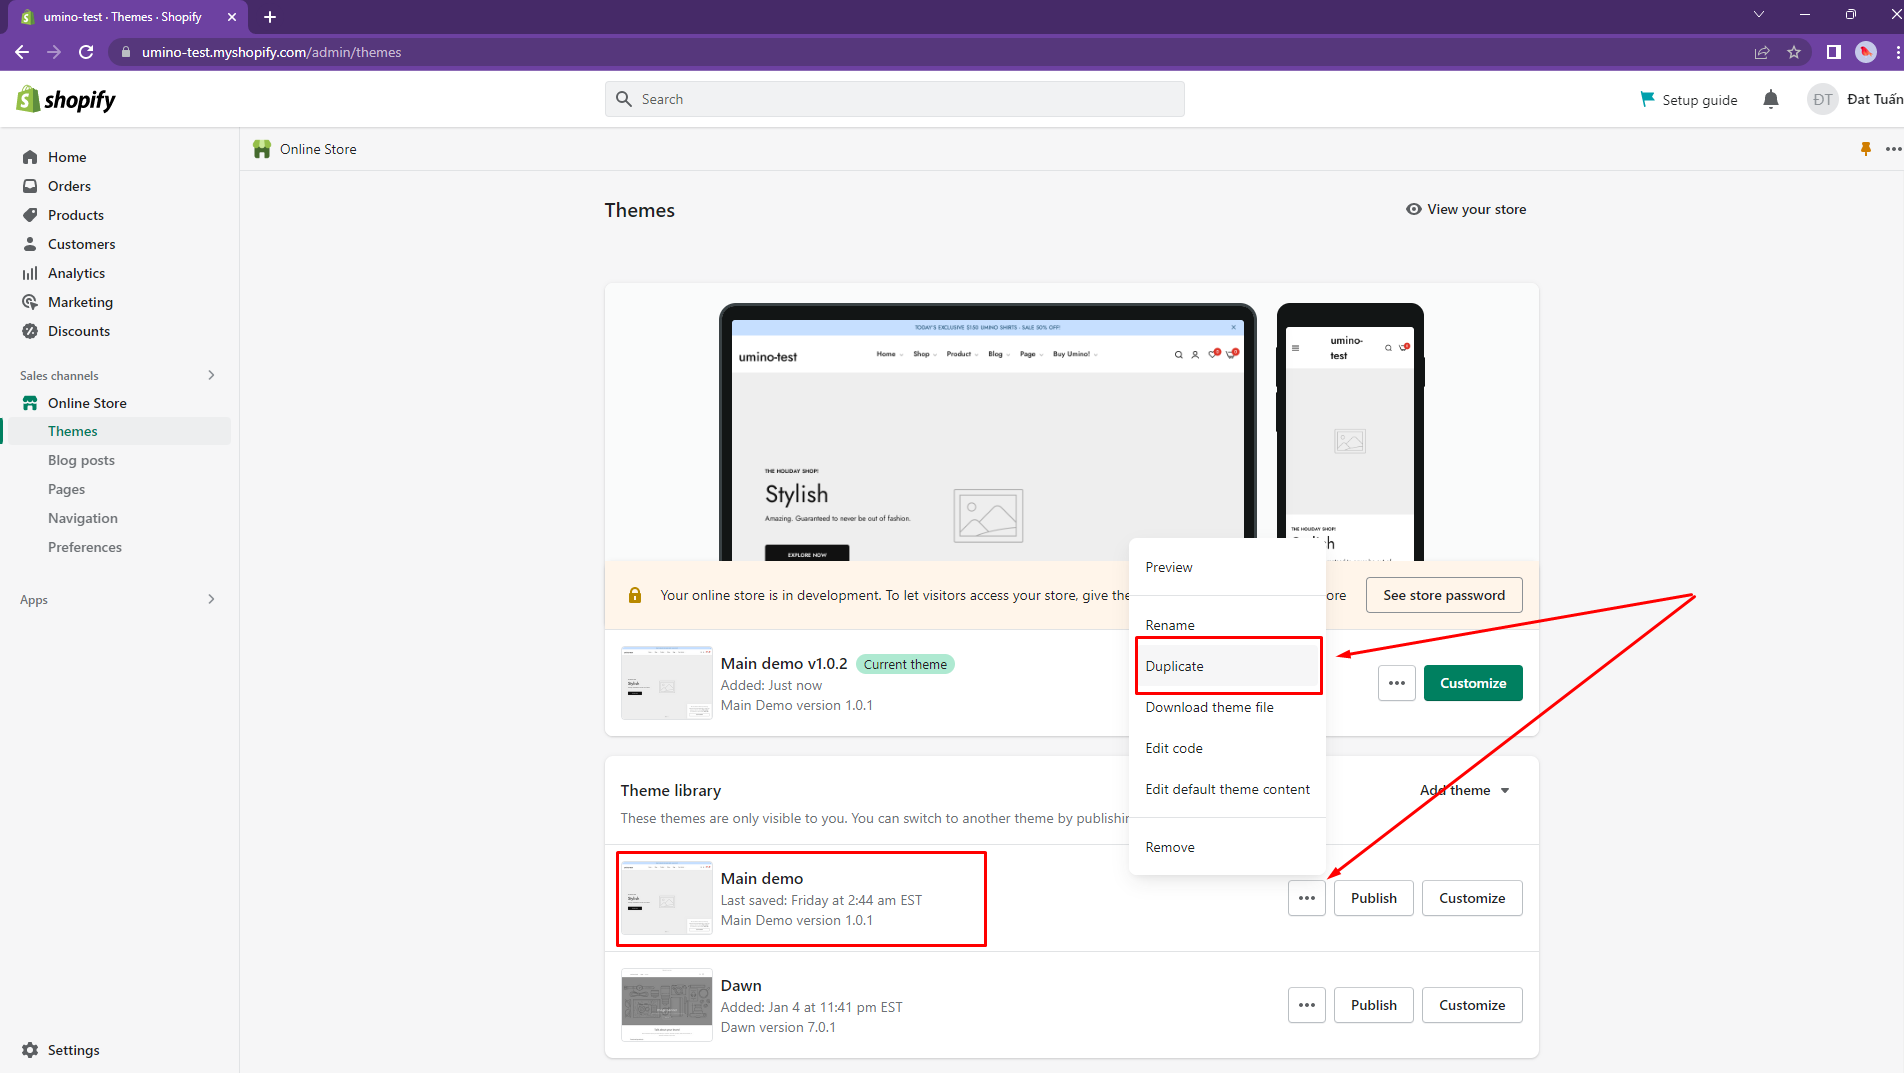This screenshot has width=1904, height=1073.
Task: Open the browser tab search chevron
Action: coord(1759,14)
